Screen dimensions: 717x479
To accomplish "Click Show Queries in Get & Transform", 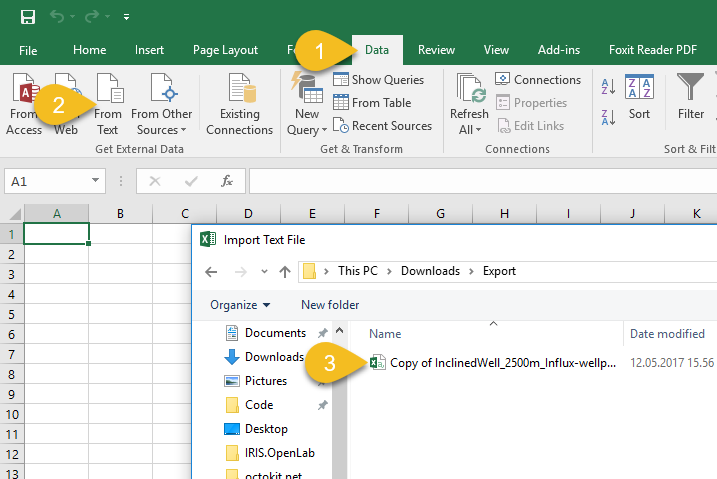I will (x=378, y=80).
